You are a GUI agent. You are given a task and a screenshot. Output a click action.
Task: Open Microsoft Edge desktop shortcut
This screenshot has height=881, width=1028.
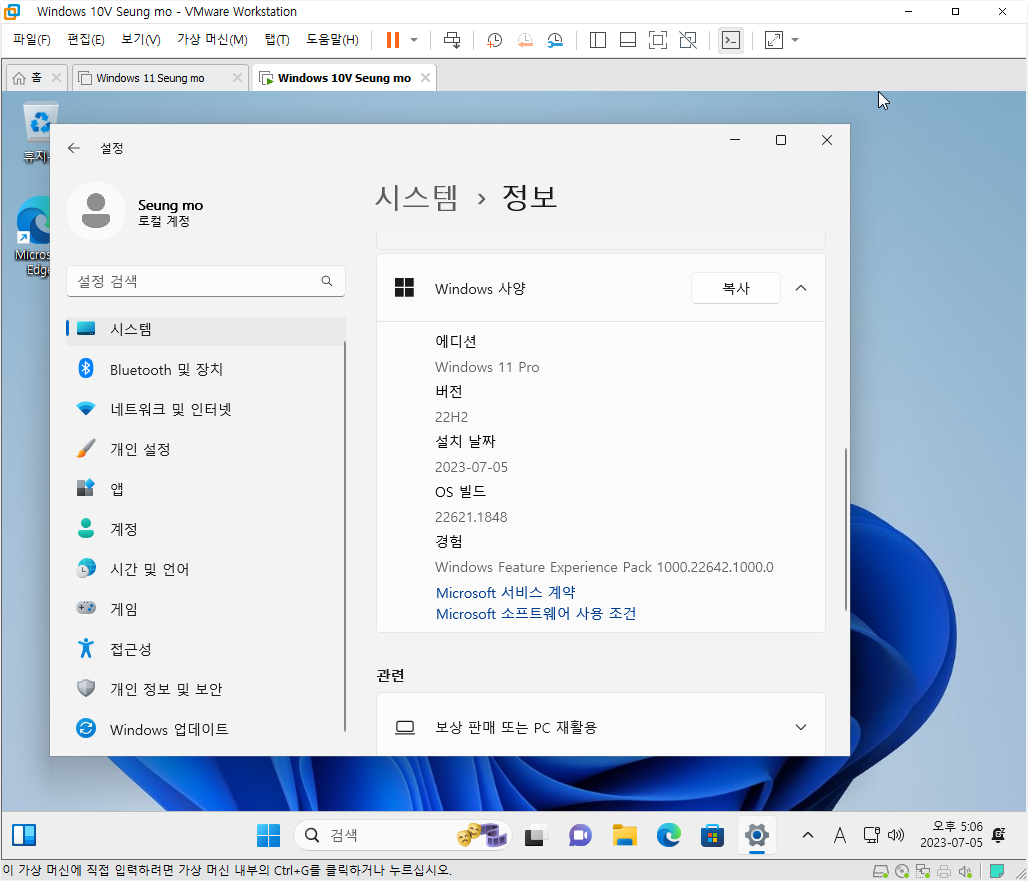coord(34,236)
